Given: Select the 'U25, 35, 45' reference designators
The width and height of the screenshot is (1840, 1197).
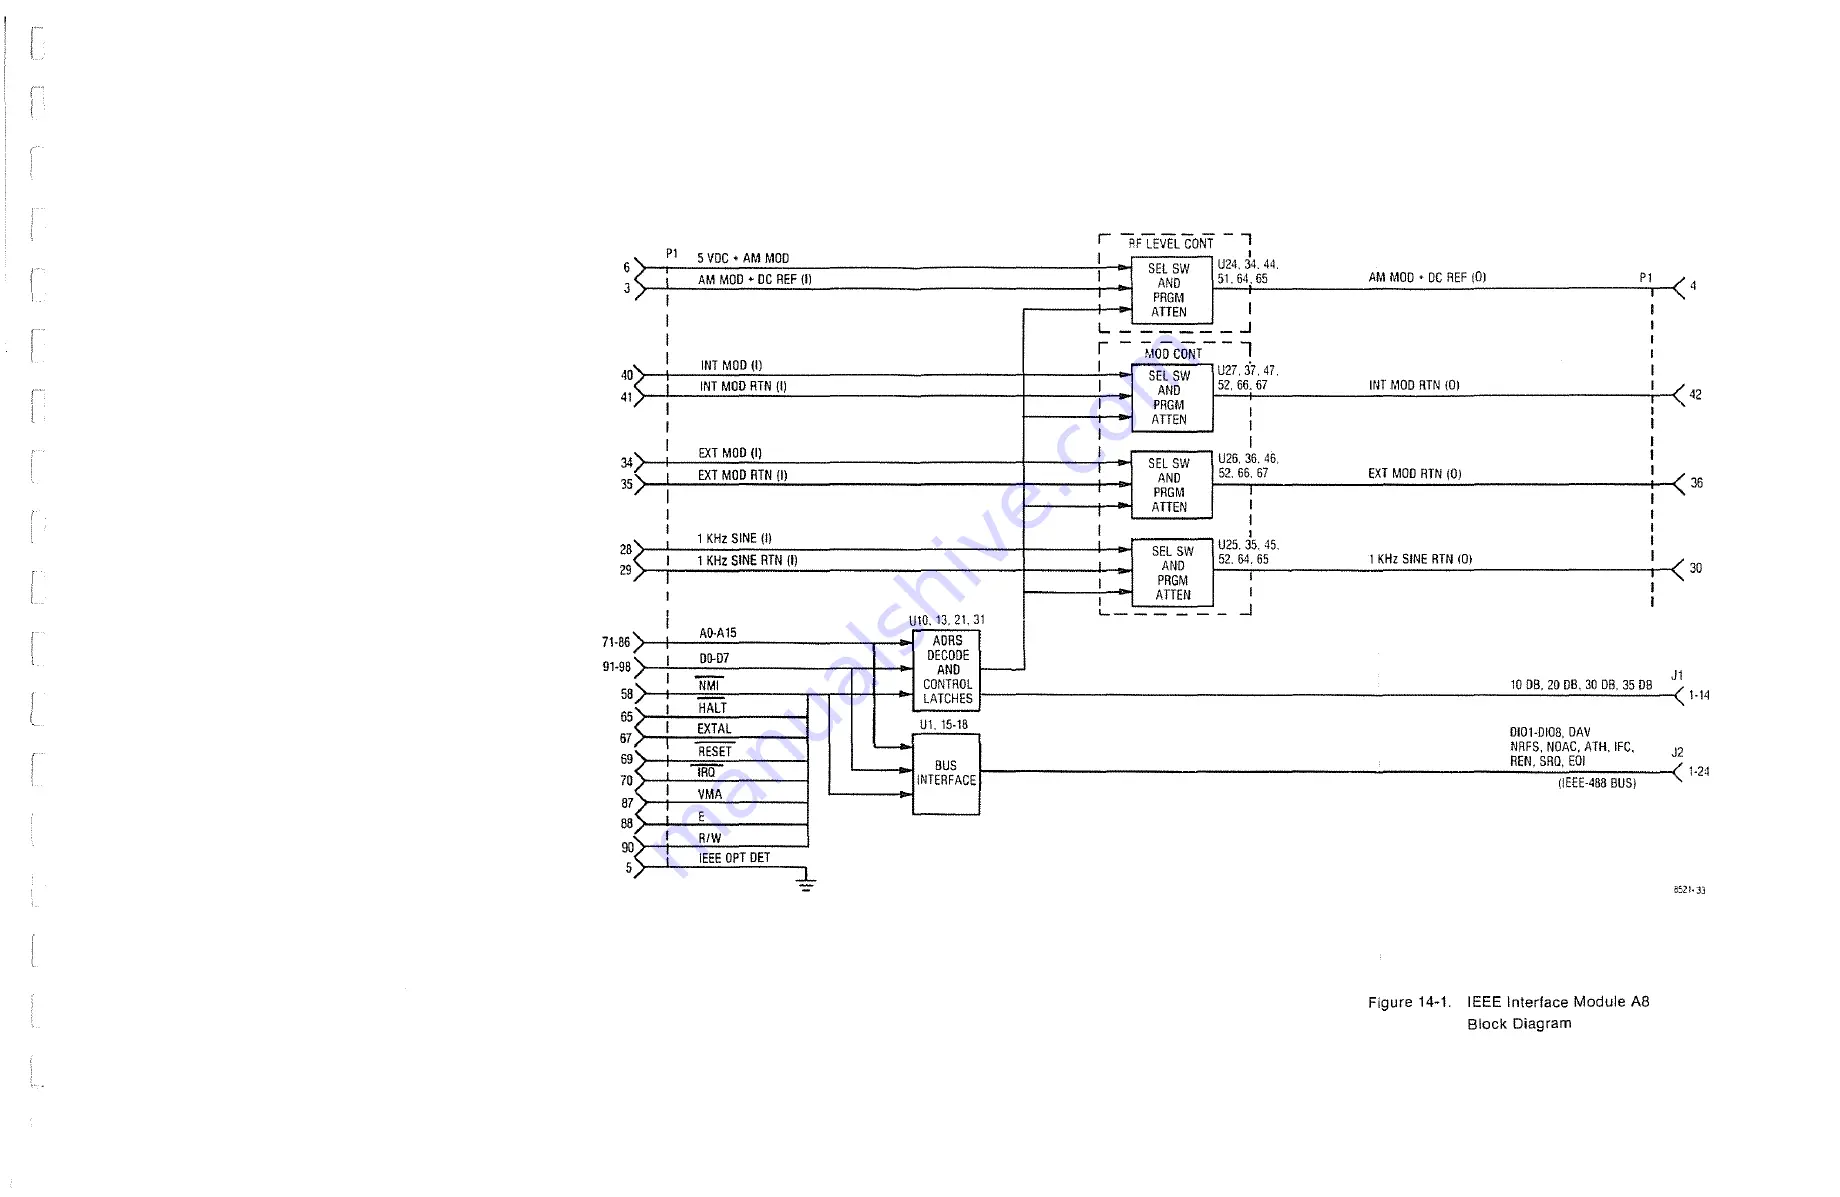Looking at the screenshot, I should (x=1248, y=545).
